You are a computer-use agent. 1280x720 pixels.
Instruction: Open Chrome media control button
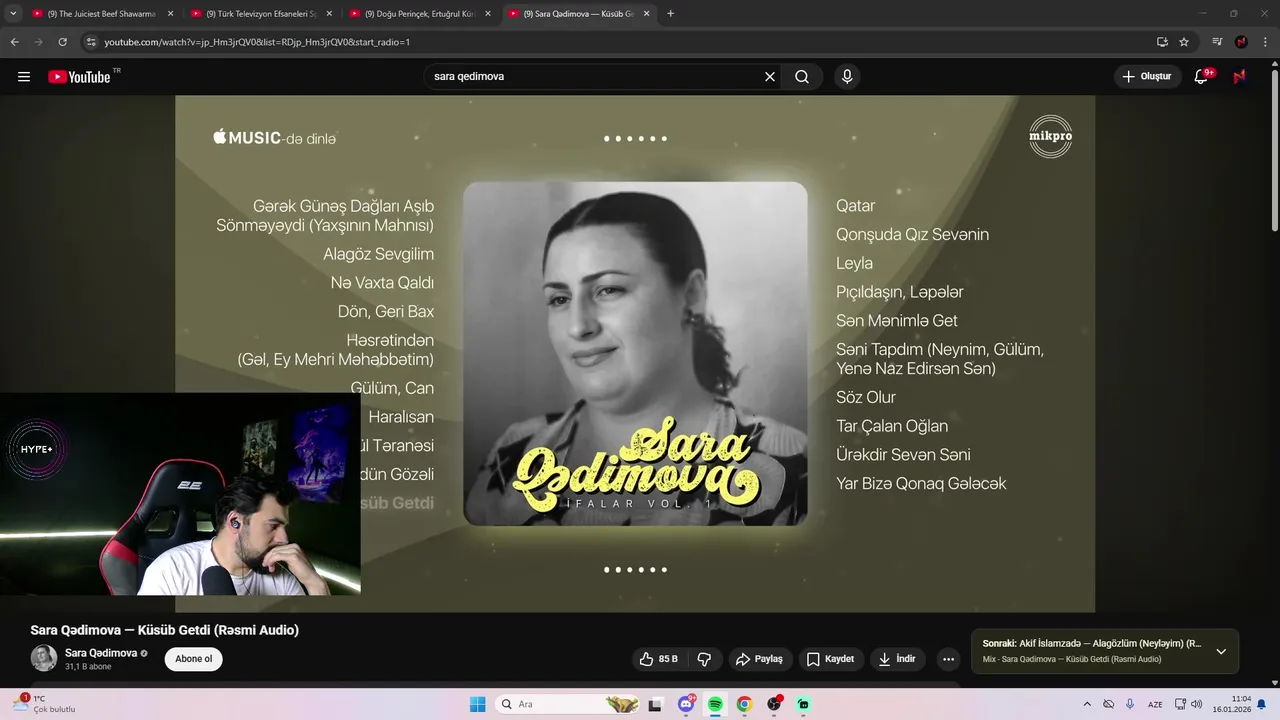pos(1217,42)
